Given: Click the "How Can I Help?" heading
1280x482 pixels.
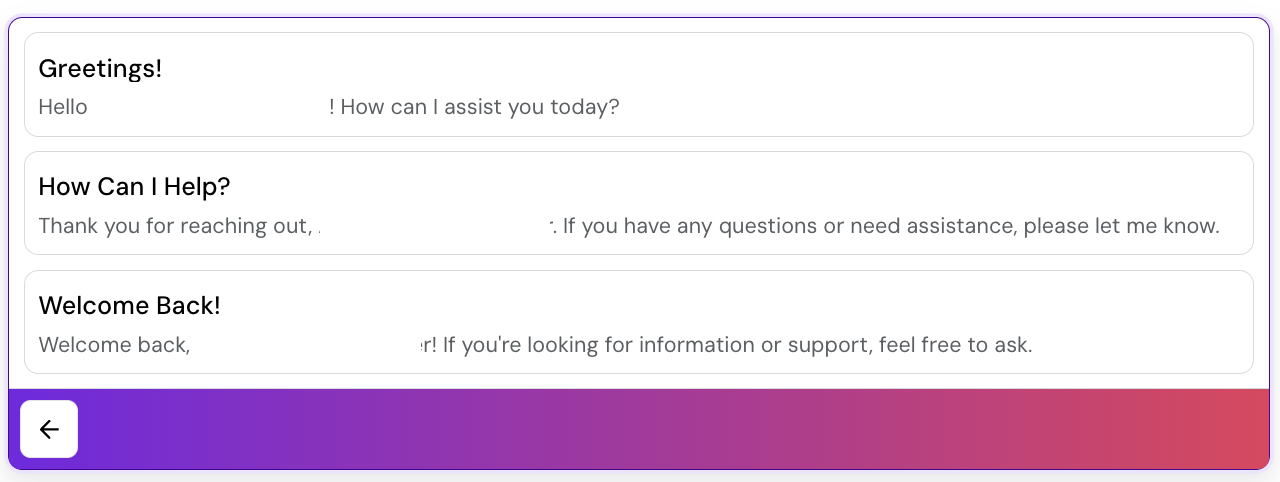Looking at the screenshot, I should (135, 186).
